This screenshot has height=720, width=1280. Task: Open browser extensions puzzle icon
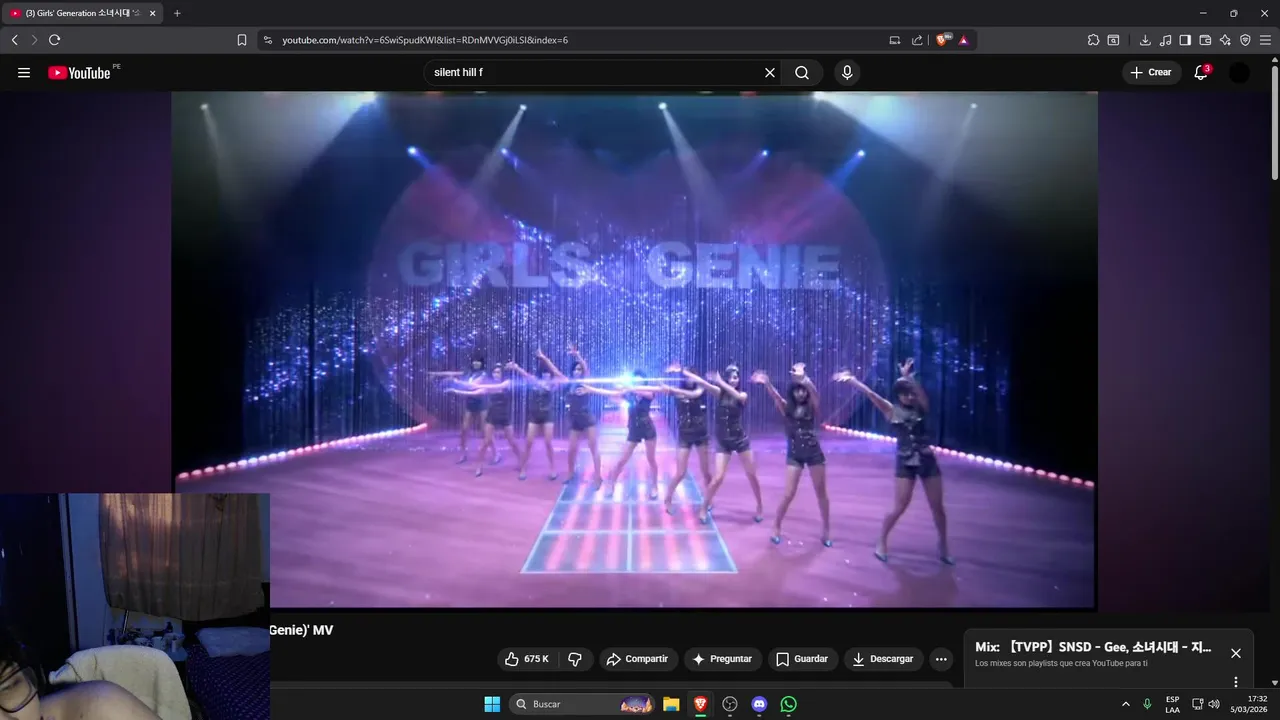pos(1093,40)
